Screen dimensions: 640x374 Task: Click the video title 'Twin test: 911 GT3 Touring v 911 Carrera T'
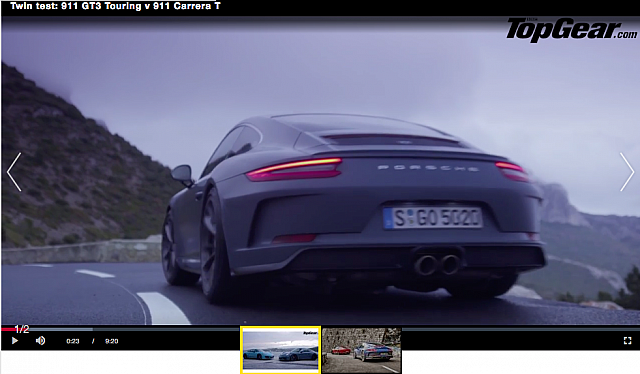click(115, 6)
